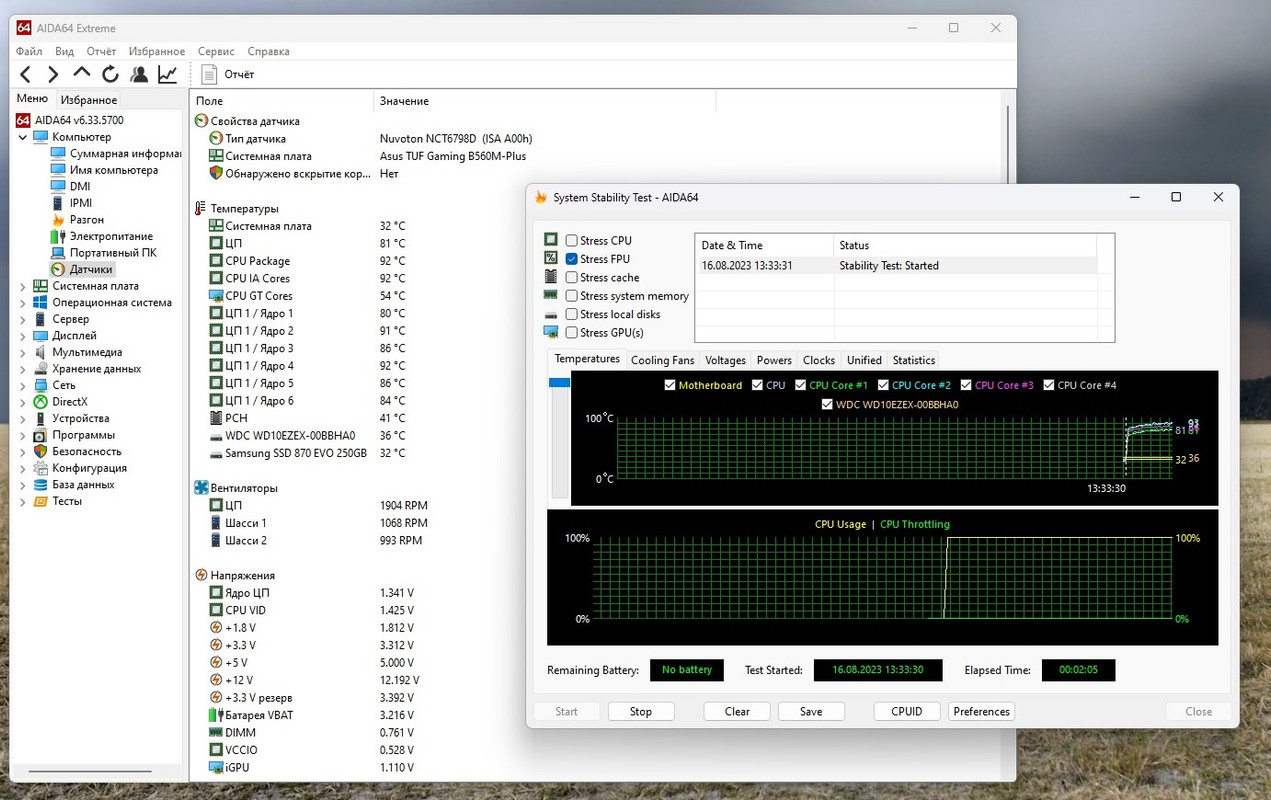Image resolution: width=1271 pixels, height=800 pixels.
Task: Toggle Motherboard graph checkbox
Action: [x=670, y=385]
